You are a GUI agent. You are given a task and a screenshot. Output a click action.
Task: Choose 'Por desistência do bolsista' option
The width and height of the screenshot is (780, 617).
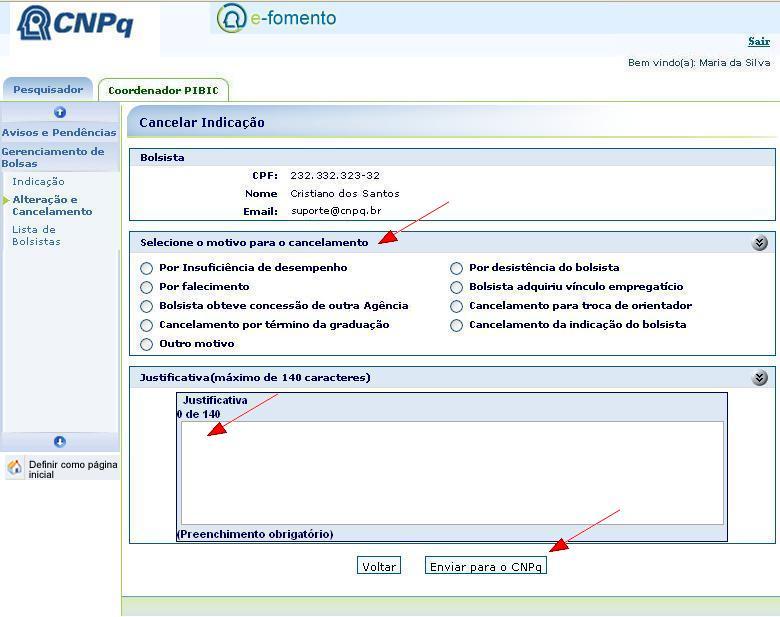pyautogui.click(x=457, y=268)
